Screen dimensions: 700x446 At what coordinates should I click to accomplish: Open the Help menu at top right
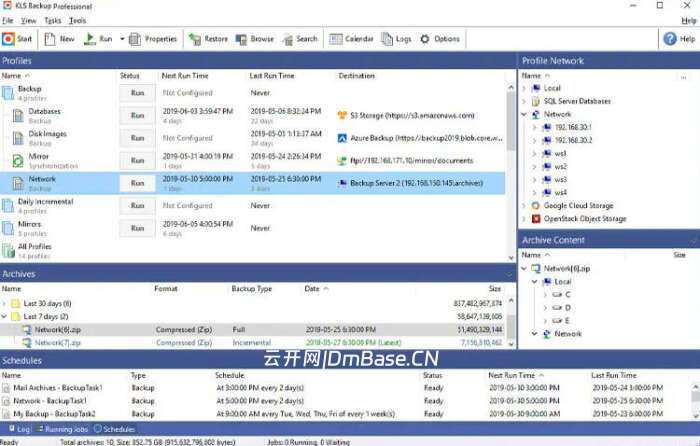pyautogui.click(x=688, y=21)
